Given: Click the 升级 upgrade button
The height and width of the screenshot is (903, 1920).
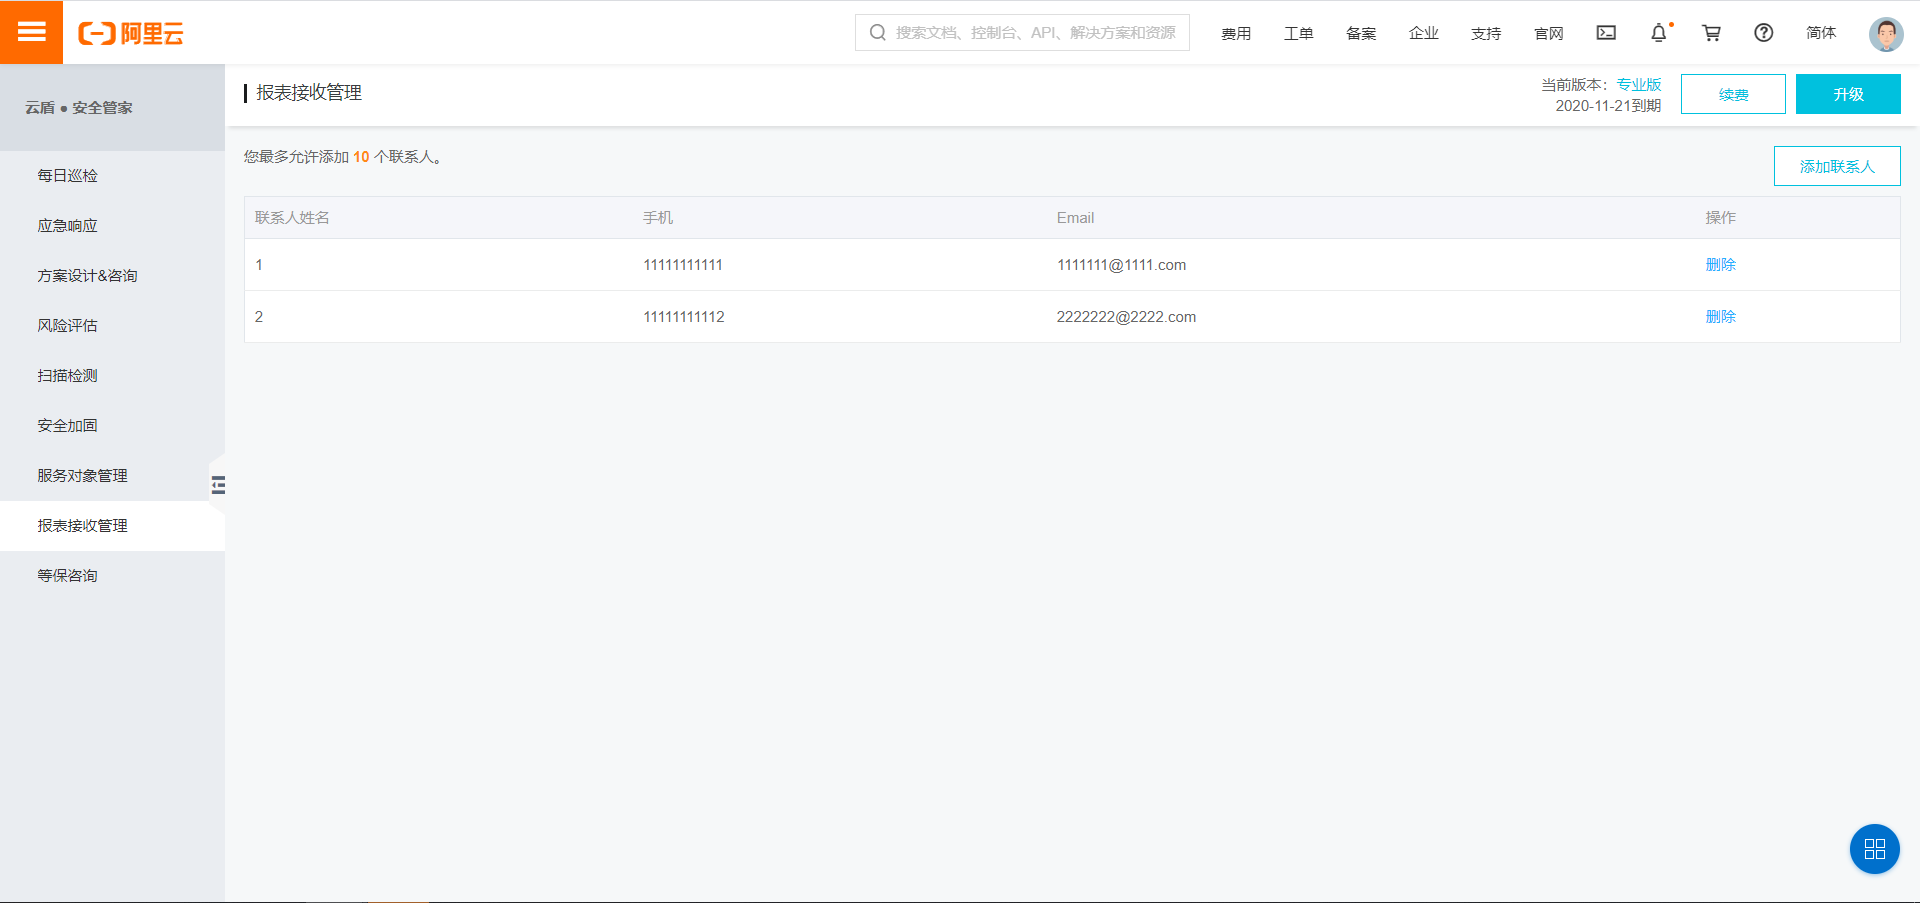Looking at the screenshot, I should point(1848,94).
